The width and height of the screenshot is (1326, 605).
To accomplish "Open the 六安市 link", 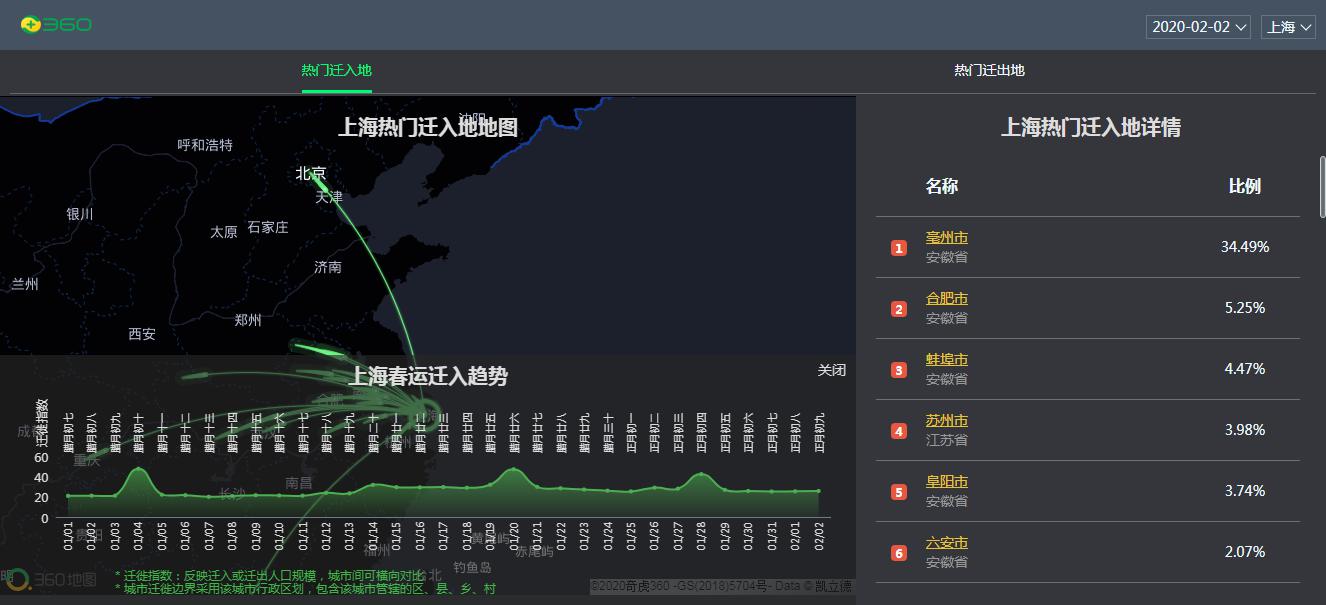I will [x=947, y=543].
